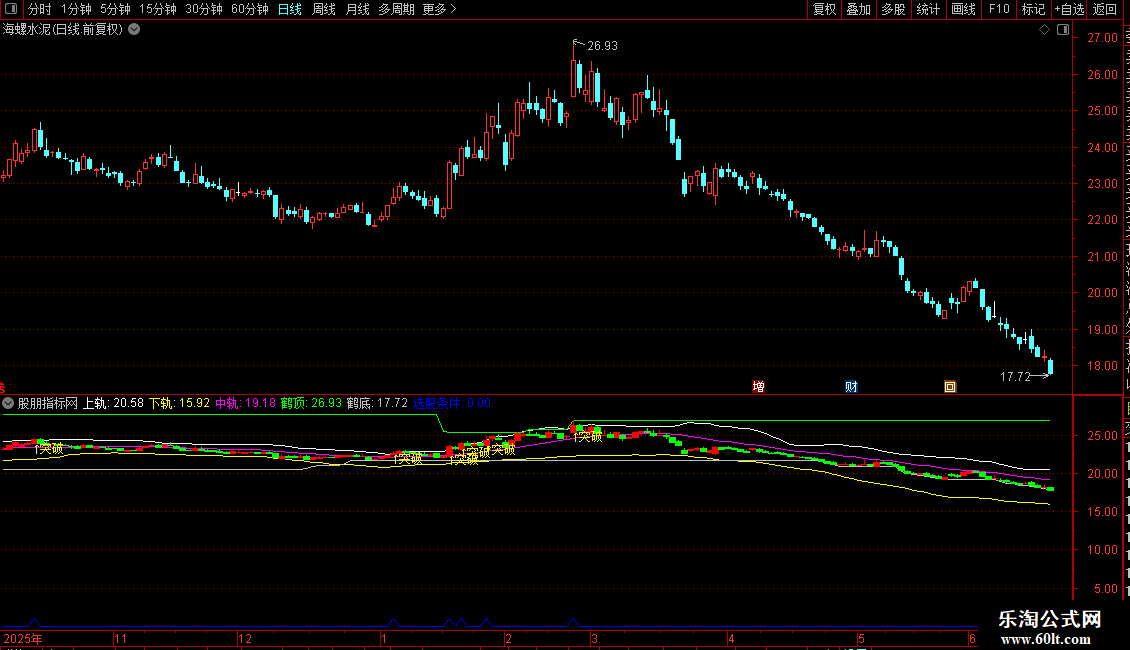
Task: Click the 18.00 price axis label
Action: [1103, 366]
